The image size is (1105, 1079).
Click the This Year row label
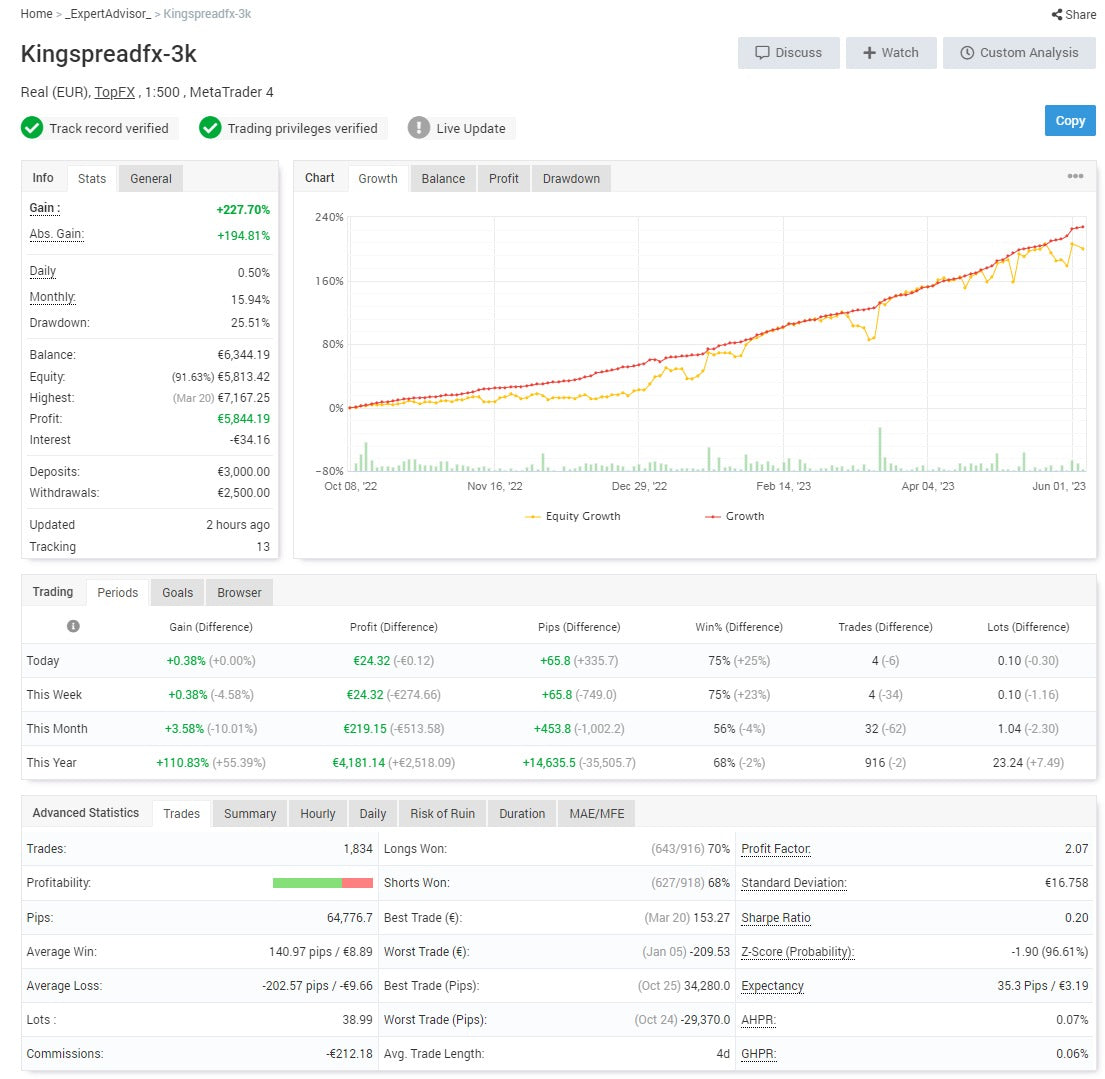[51, 763]
